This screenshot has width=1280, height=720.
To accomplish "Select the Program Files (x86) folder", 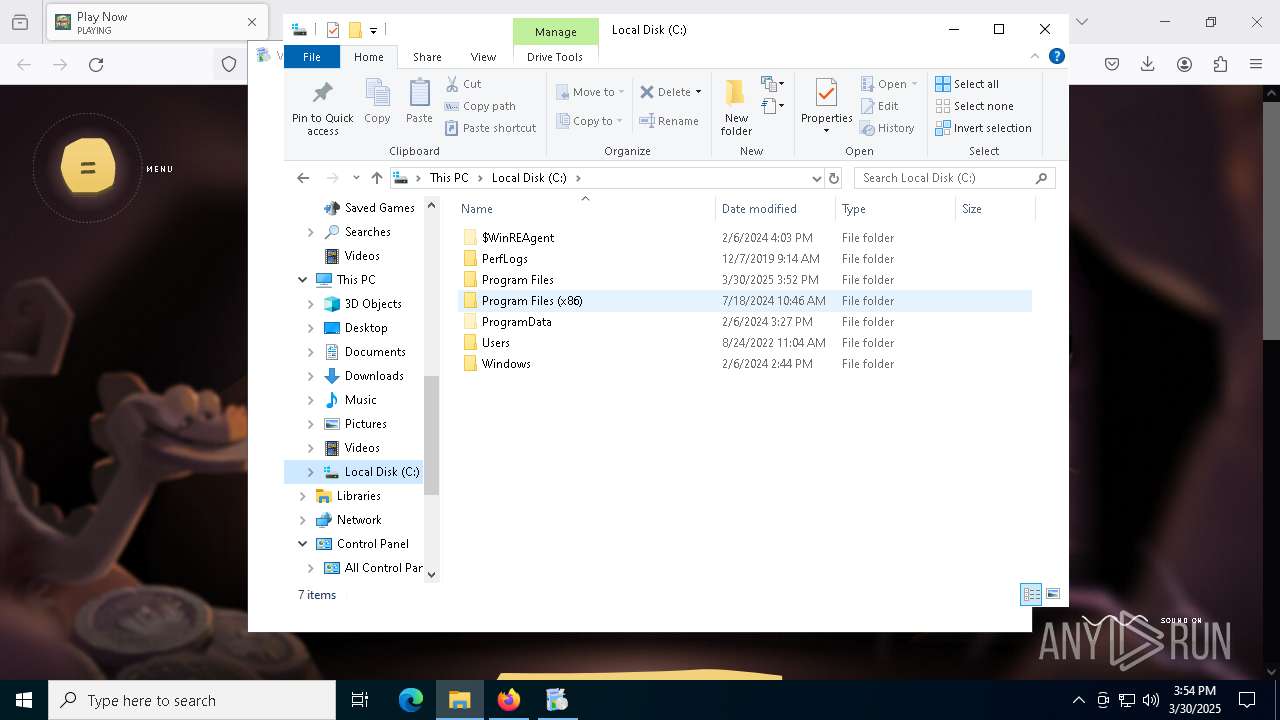I will 744,301.
